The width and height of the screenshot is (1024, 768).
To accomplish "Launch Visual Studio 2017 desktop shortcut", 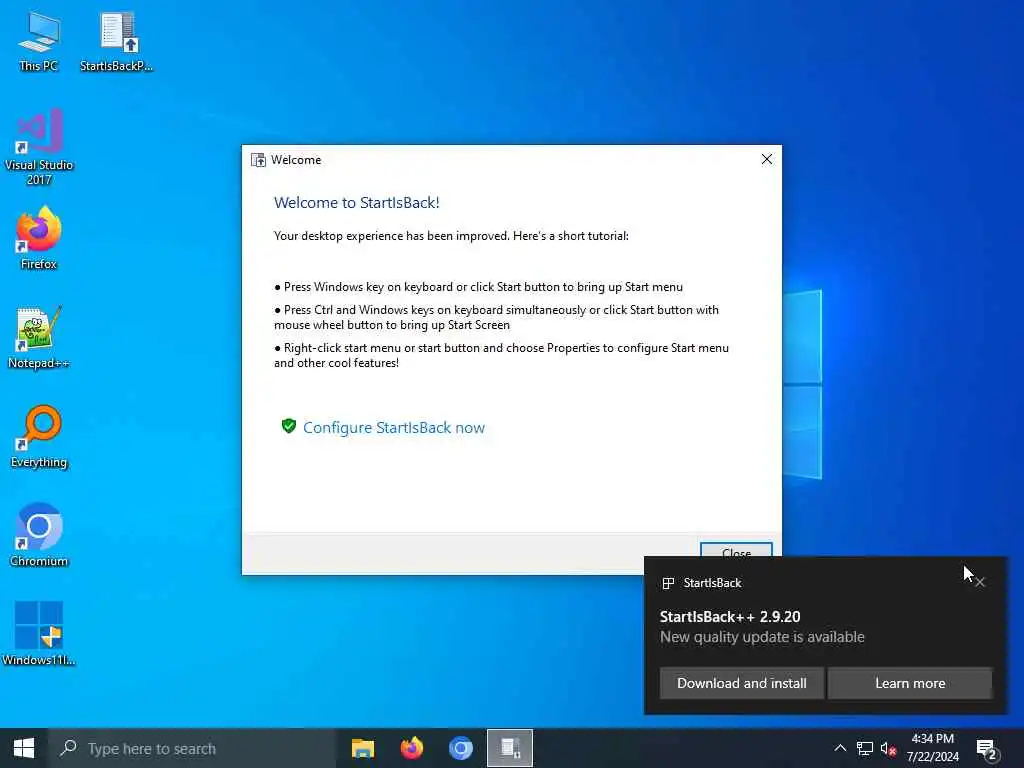I will click(39, 148).
